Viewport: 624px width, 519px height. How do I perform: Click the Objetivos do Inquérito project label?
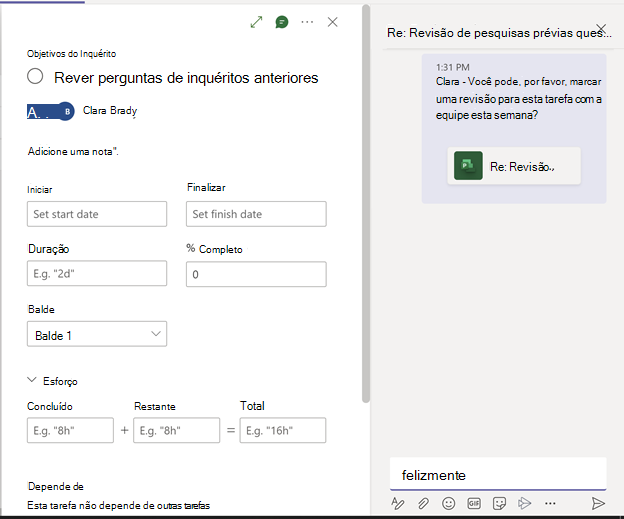tap(72, 54)
